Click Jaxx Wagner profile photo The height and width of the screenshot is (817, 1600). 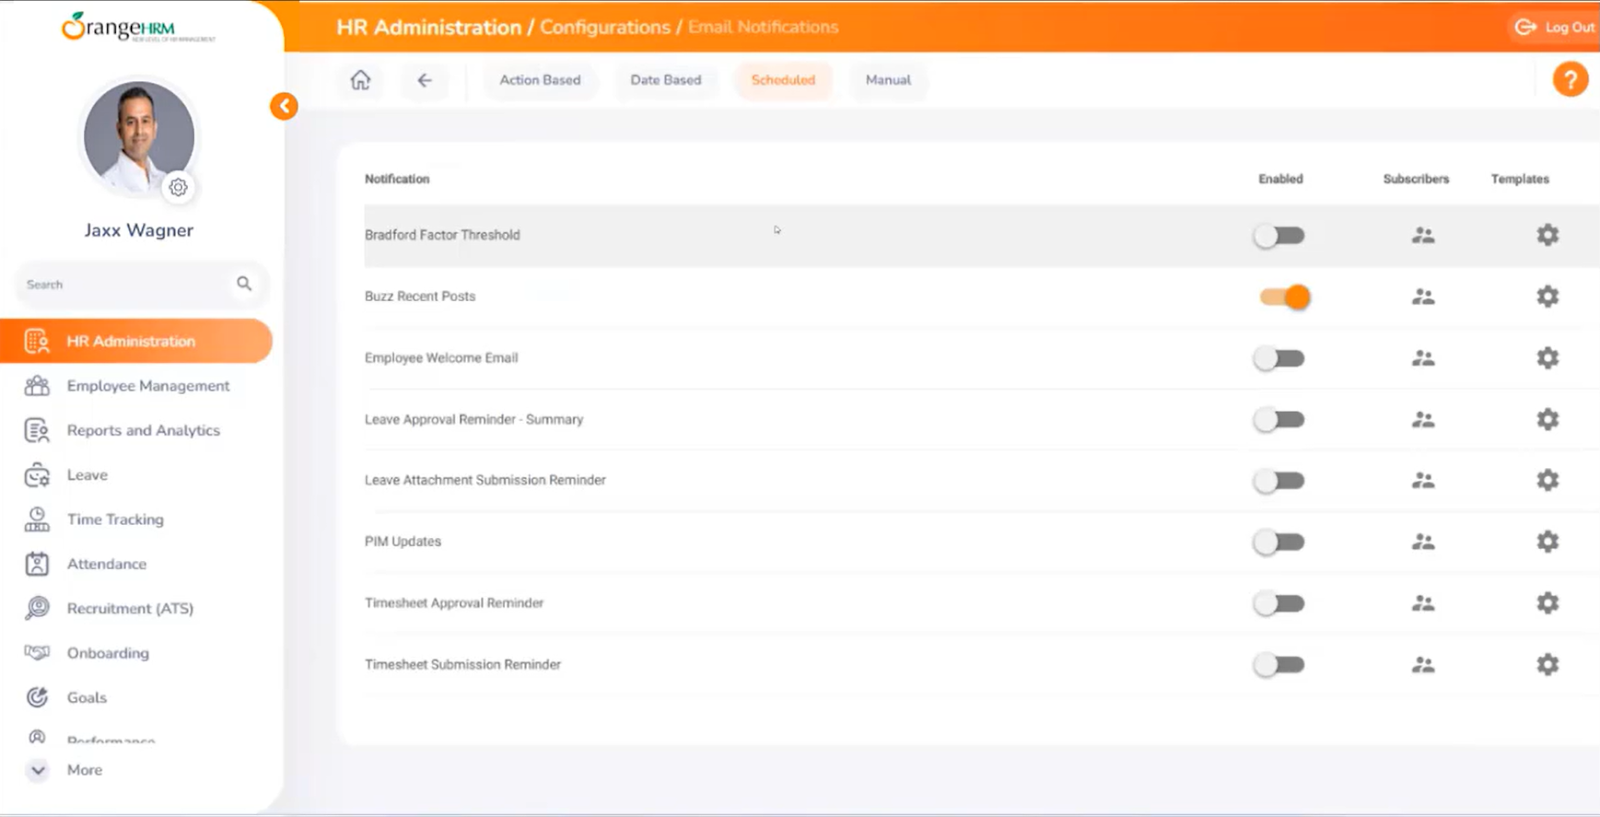tap(139, 137)
